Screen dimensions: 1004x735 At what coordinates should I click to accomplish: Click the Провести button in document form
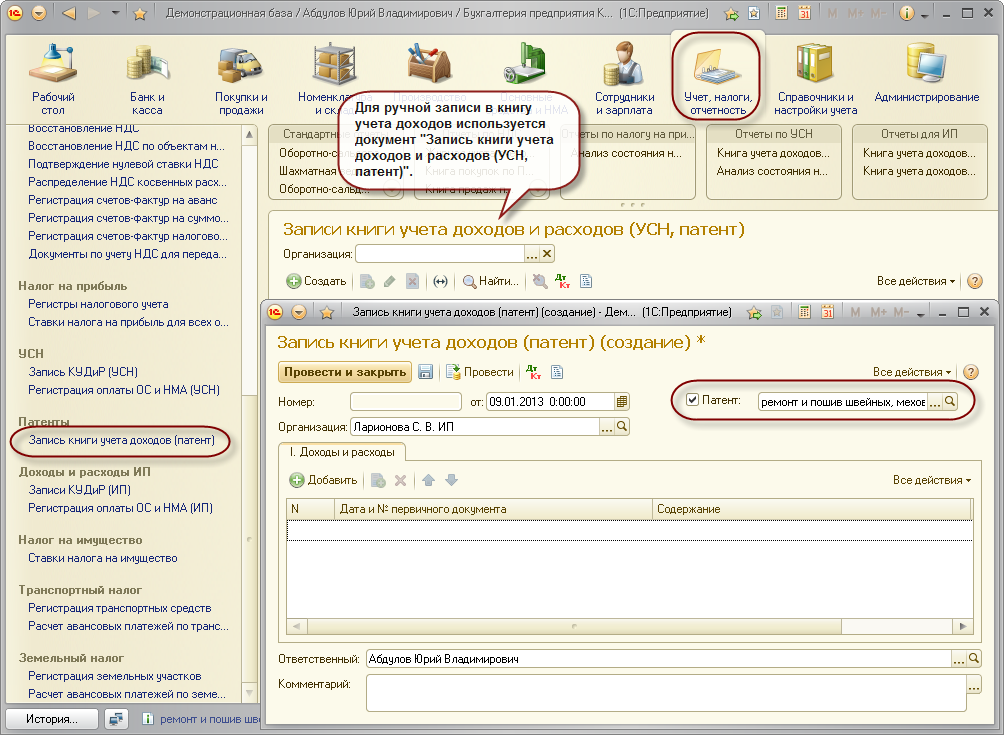click(480, 372)
